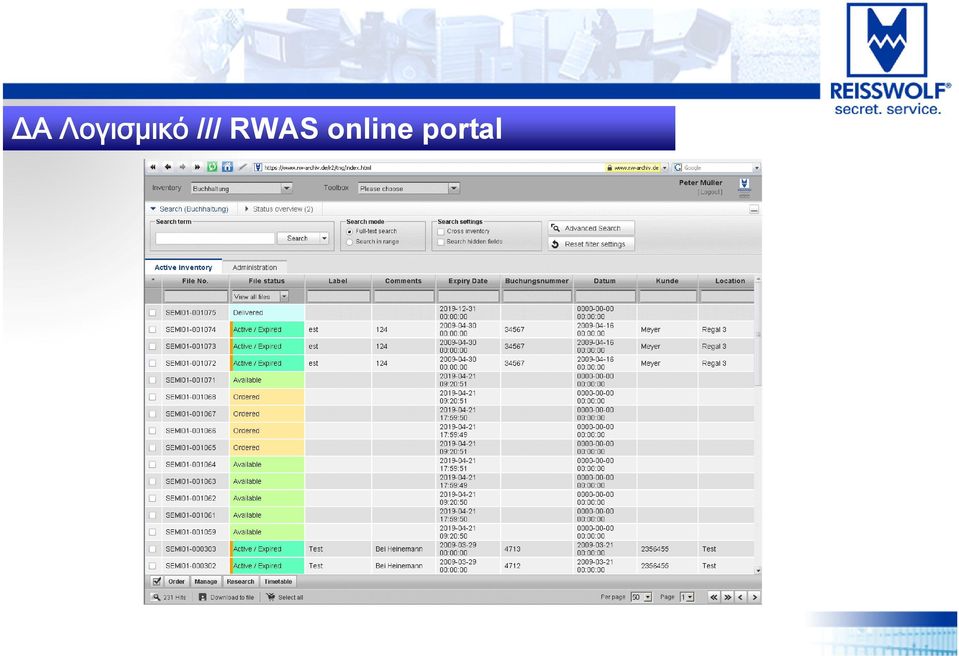Screen dimensions: 959x656
Task: Click the browser back arrow icon
Action: tap(168, 167)
